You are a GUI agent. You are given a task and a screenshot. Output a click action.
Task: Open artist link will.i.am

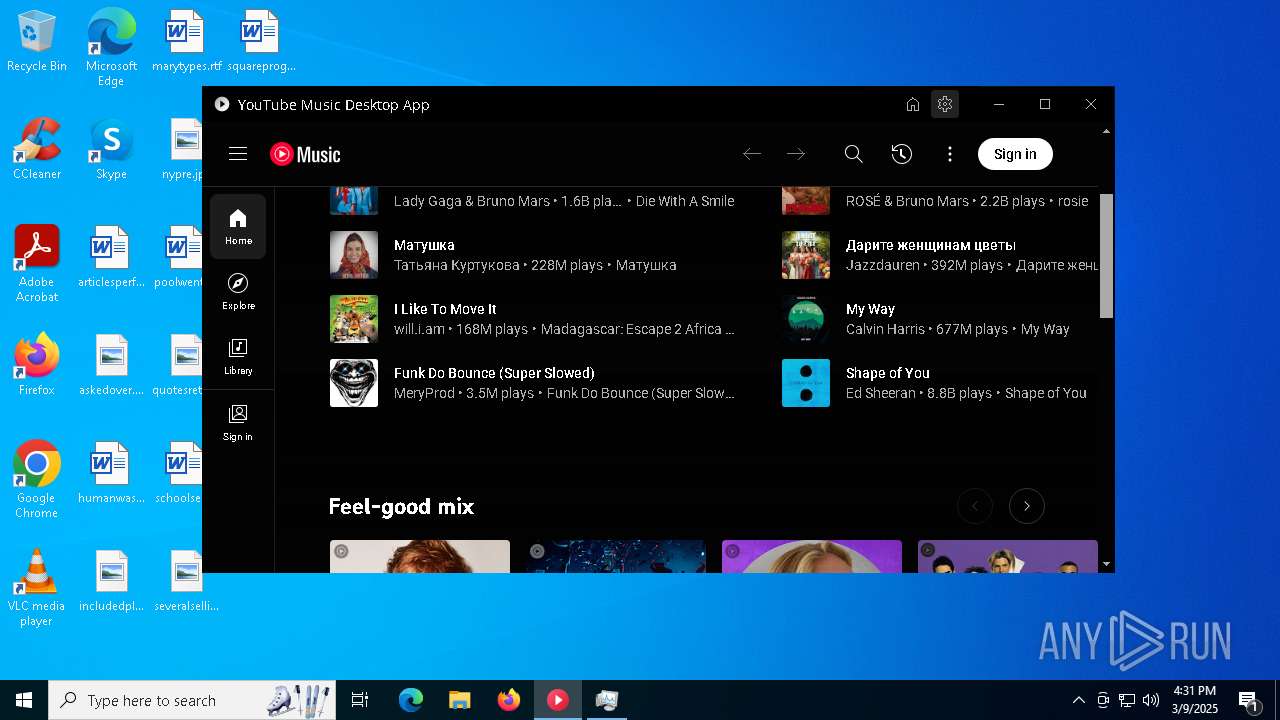(418, 329)
